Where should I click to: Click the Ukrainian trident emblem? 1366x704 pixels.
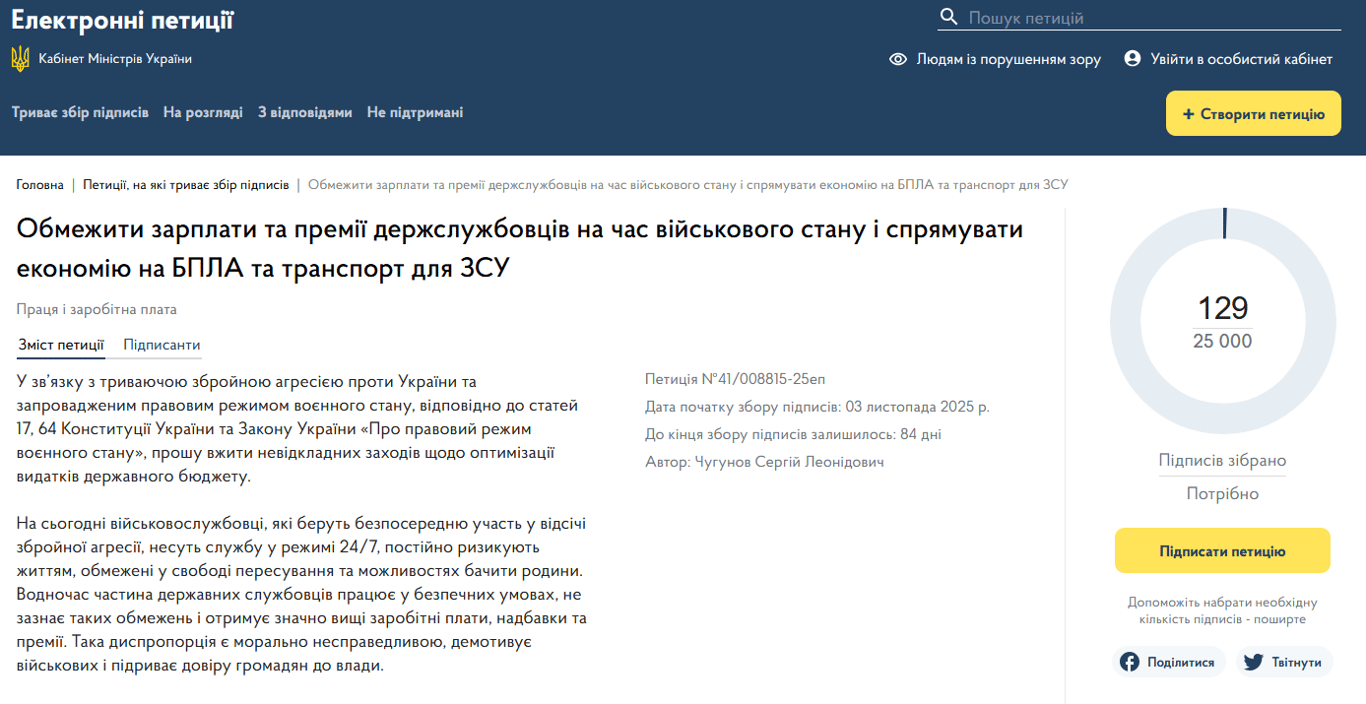tap(18, 58)
